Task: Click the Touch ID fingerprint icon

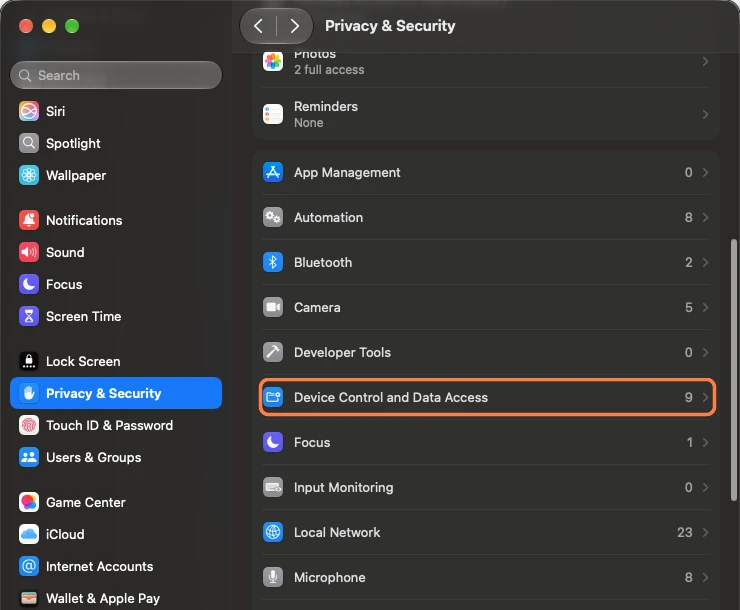Action: coord(29,425)
